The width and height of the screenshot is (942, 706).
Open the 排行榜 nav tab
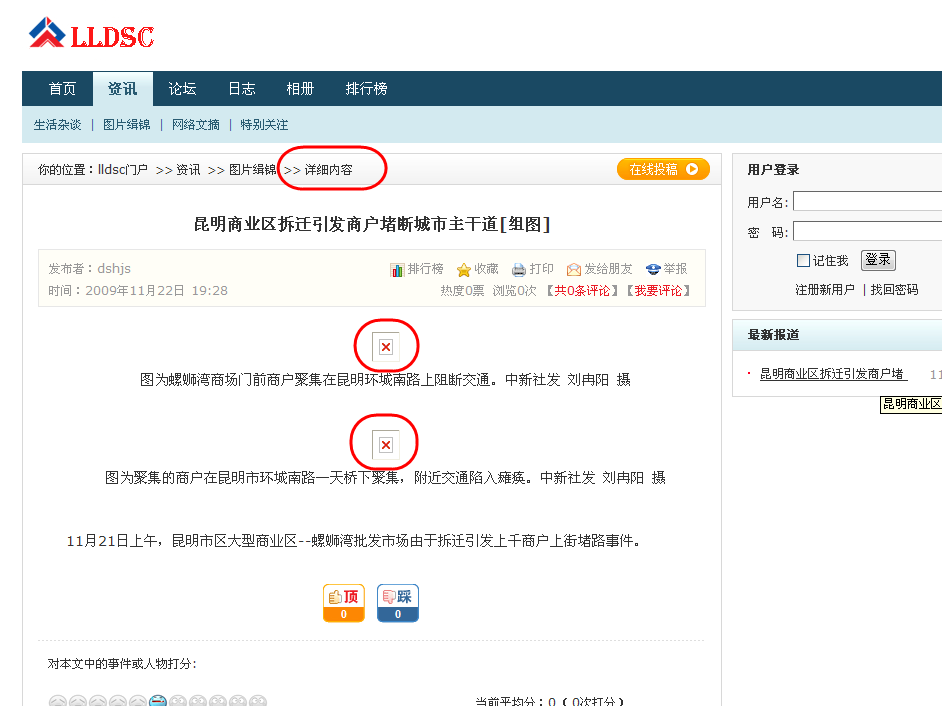[x=366, y=89]
